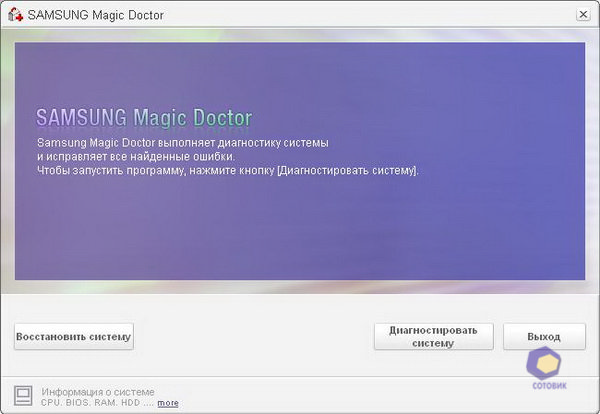
Task: Click the line 'Samsung Magic Doctor выполняет диагностику системы'
Action: tap(183, 143)
